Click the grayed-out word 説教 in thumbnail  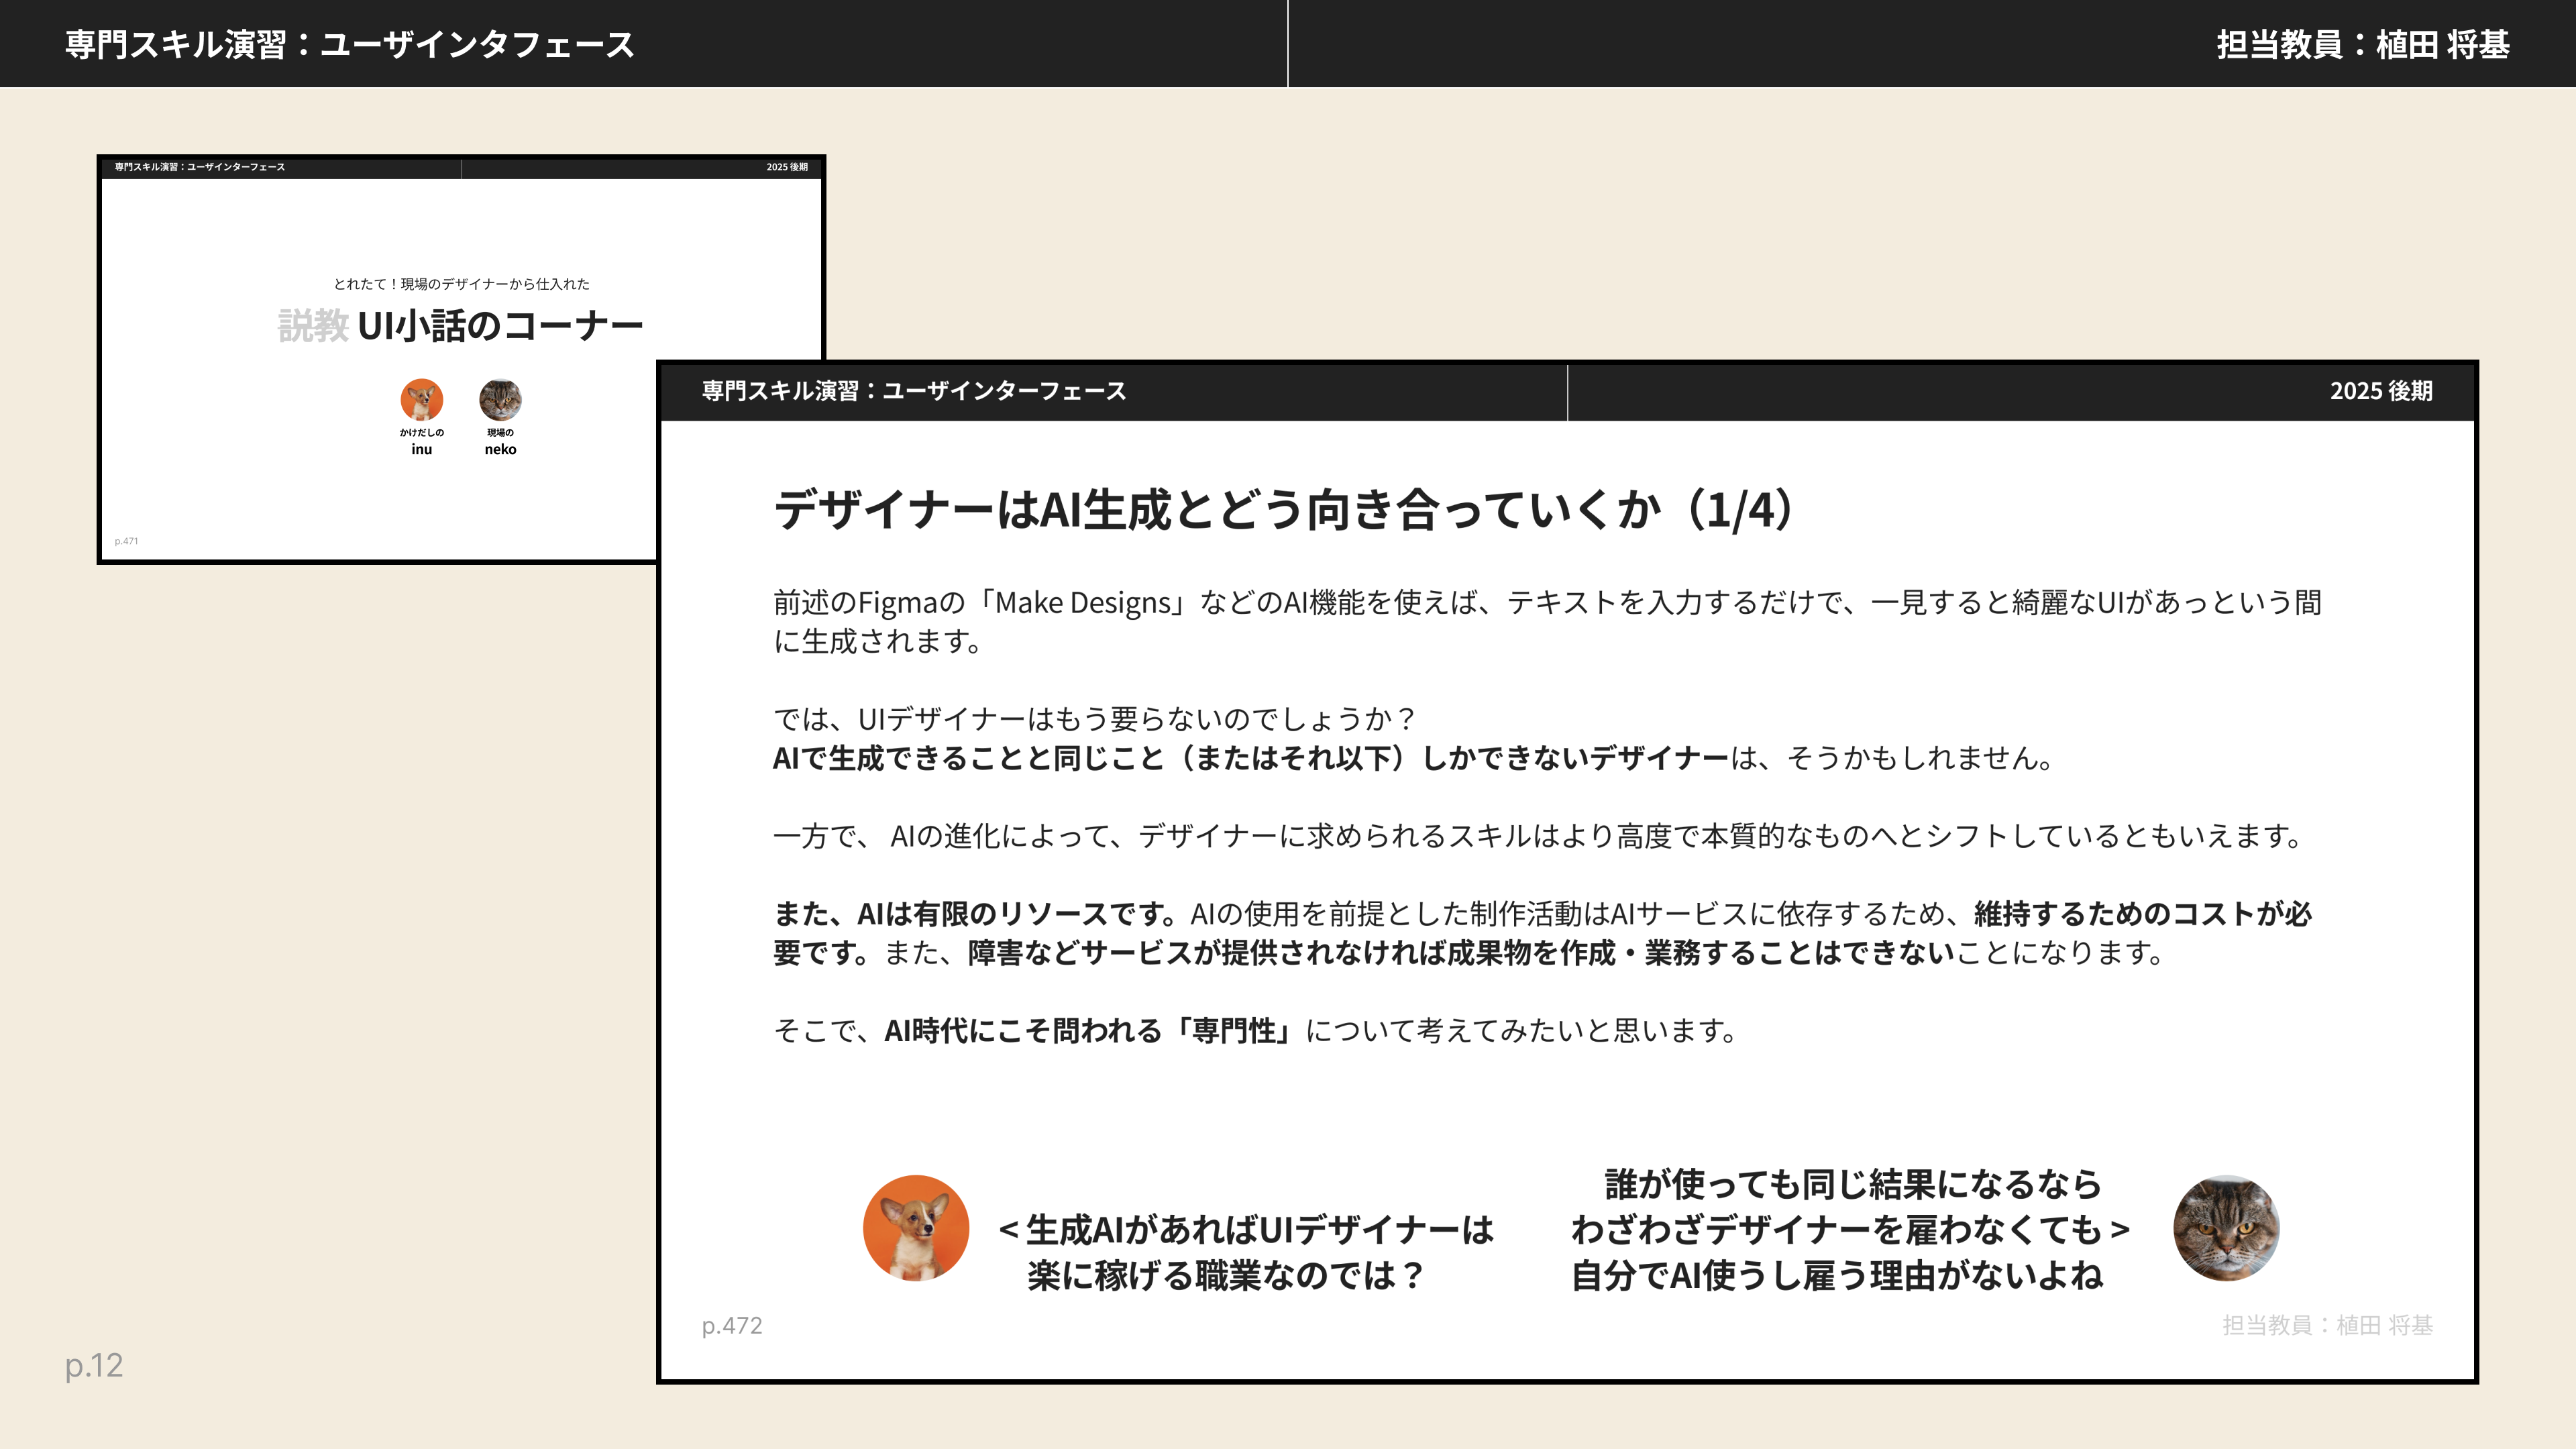(313, 326)
